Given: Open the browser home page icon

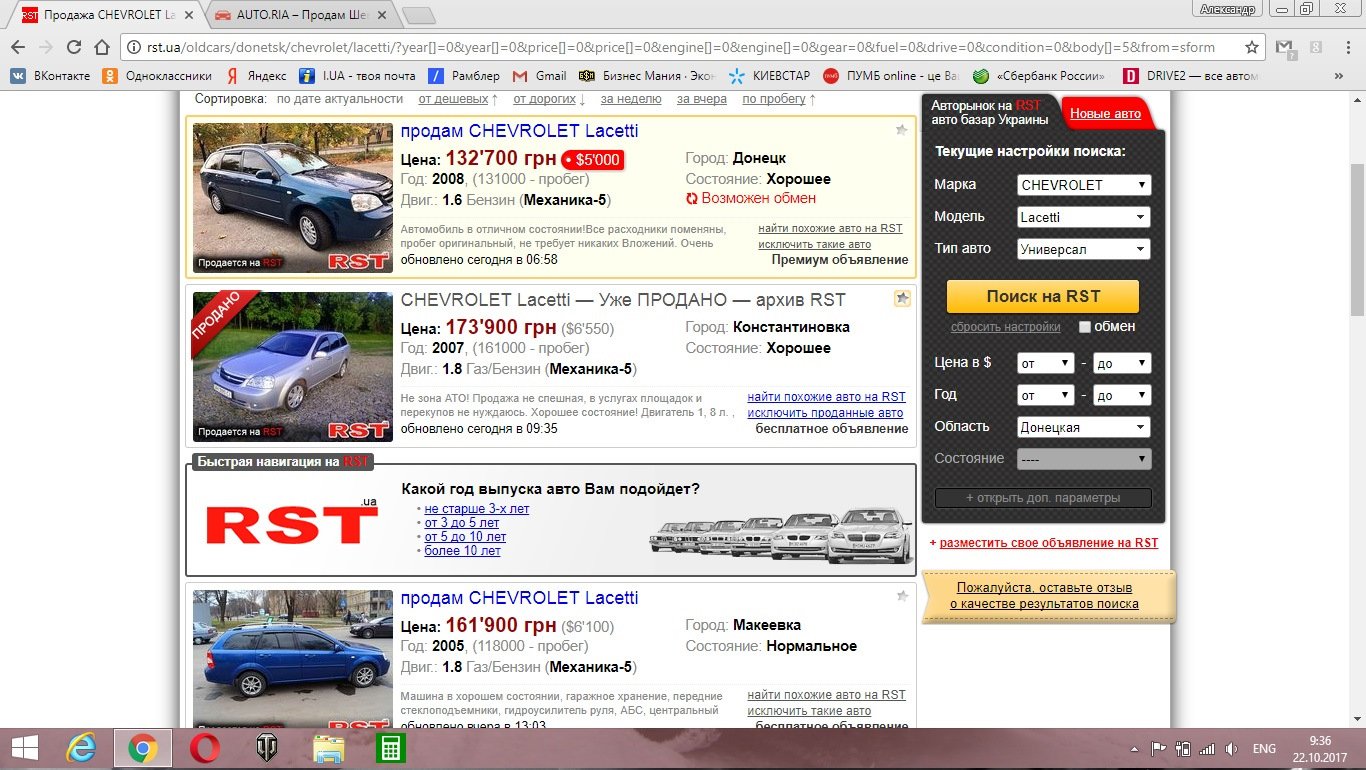Looking at the screenshot, I should [101, 47].
